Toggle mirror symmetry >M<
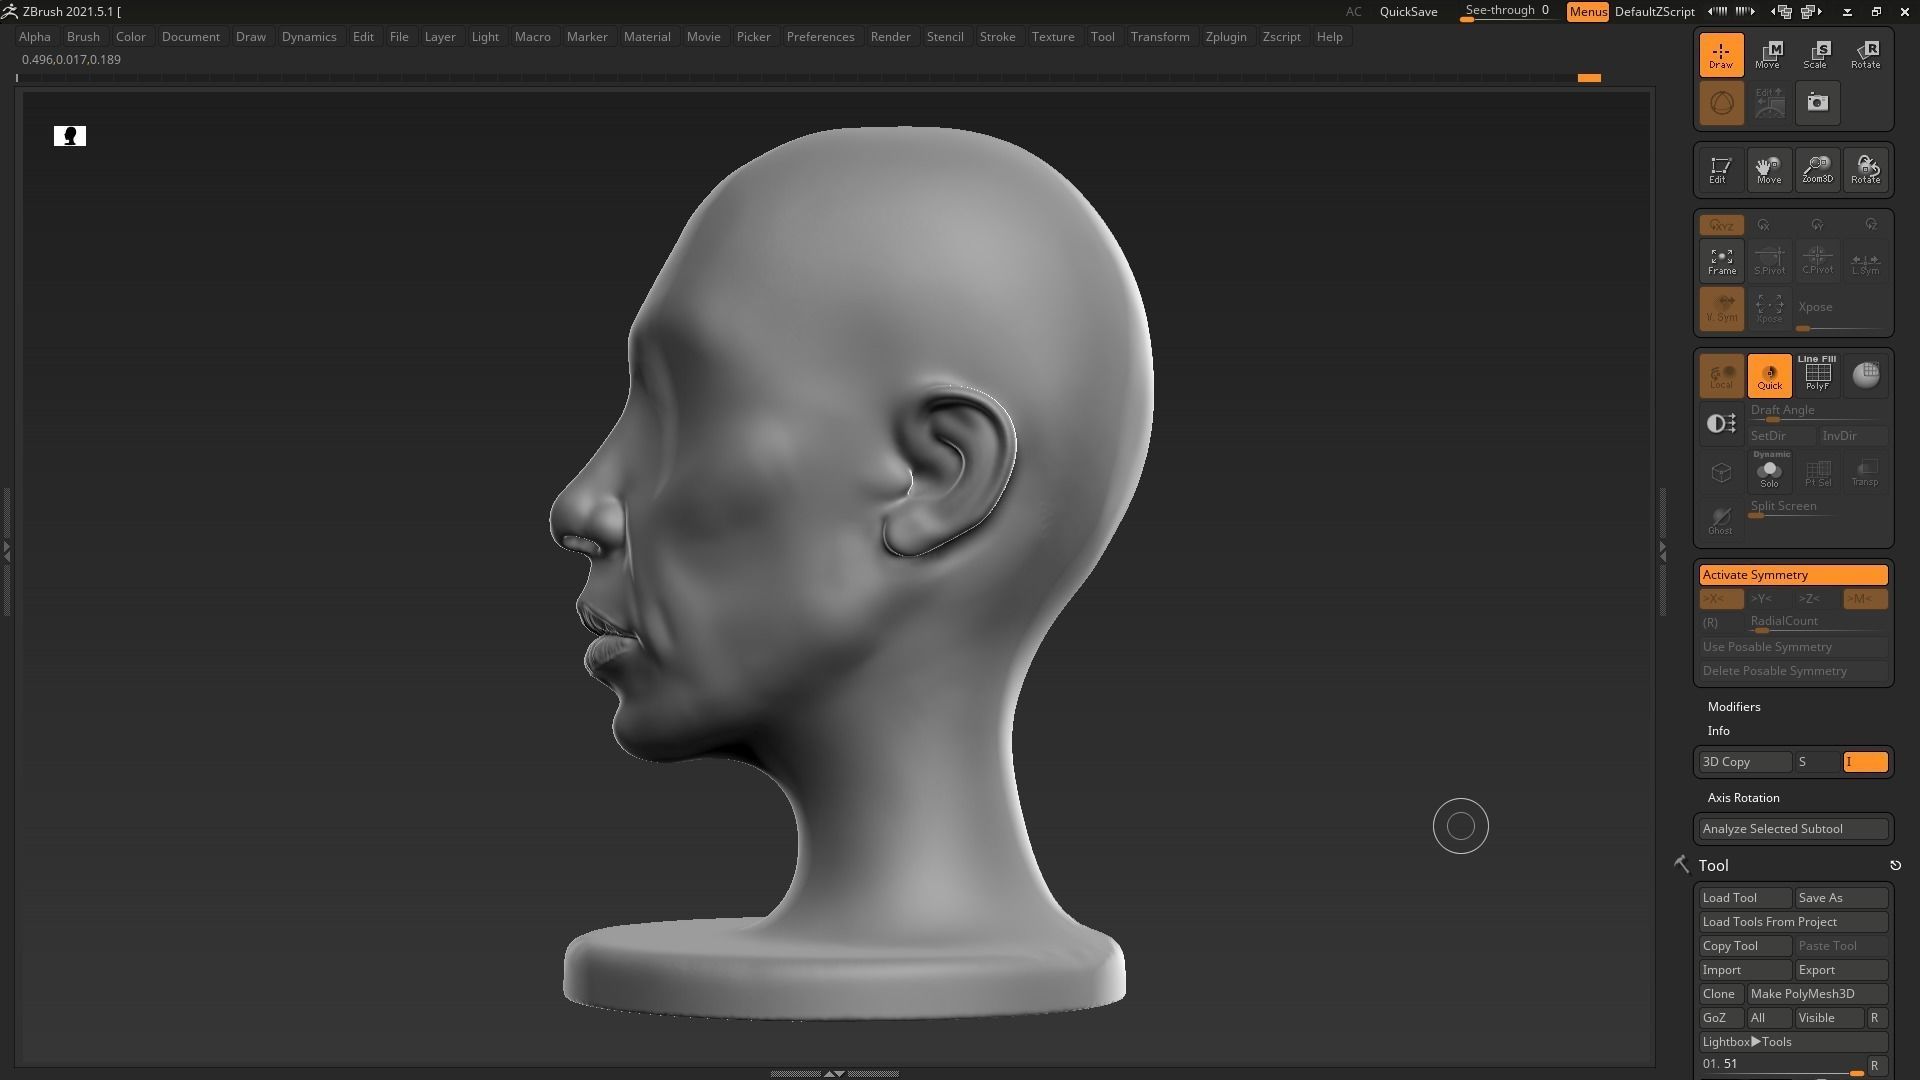This screenshot has height=1080, width=1920. pos(1865,599)
